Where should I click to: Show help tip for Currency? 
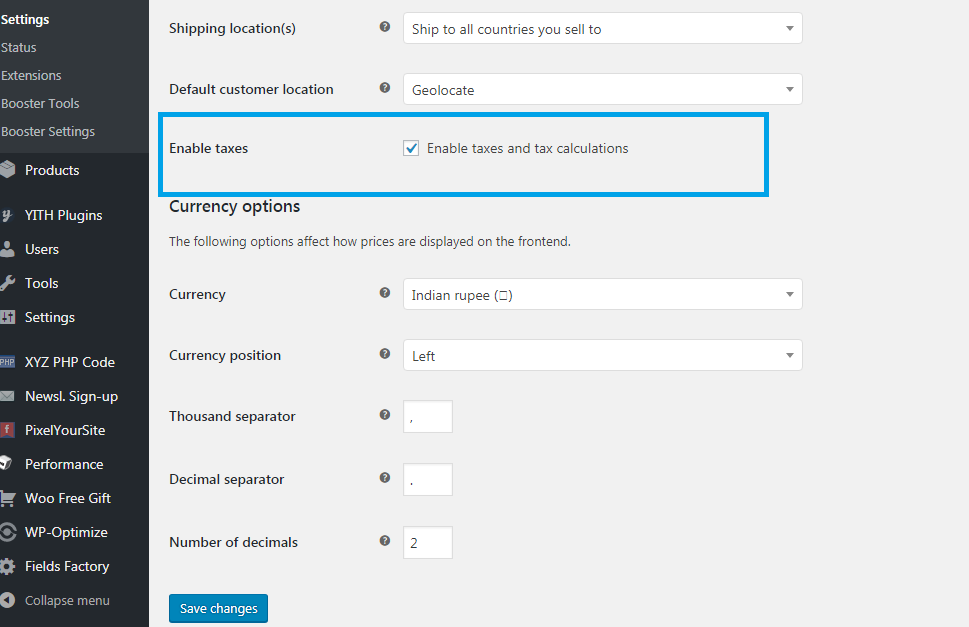coord(384,293)
